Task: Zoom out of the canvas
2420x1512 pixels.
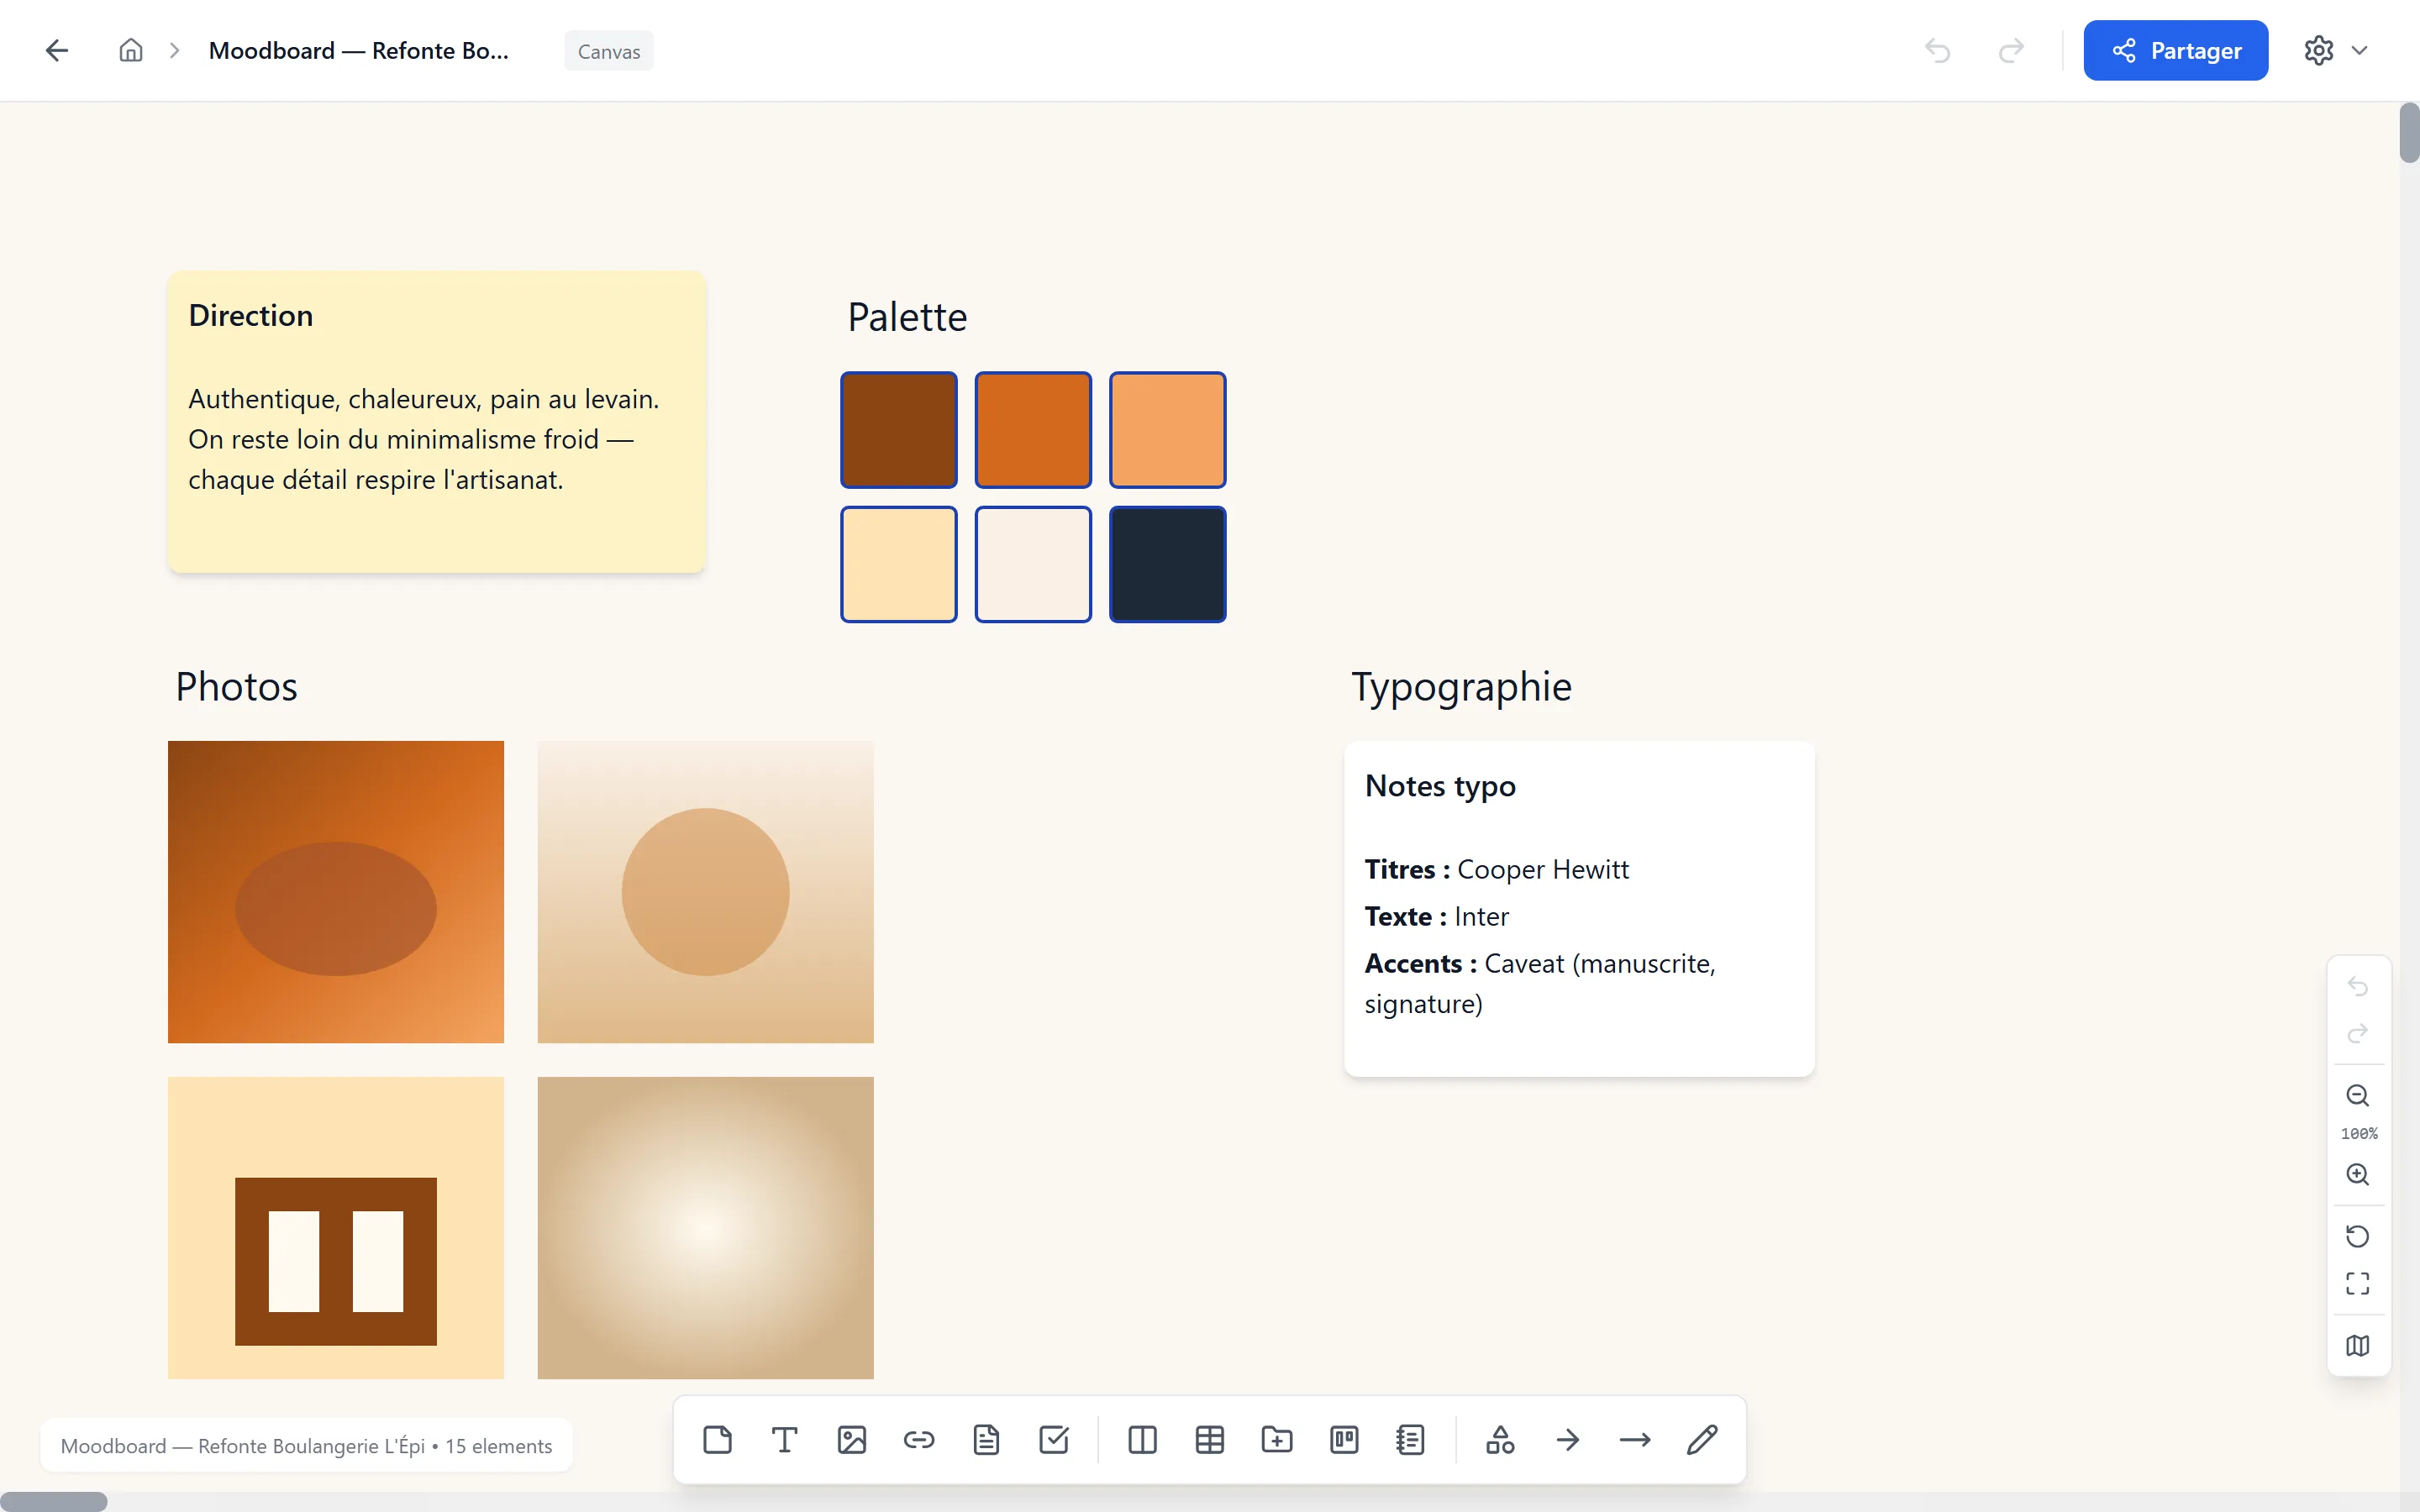Action: (x=2358, y=1096)
